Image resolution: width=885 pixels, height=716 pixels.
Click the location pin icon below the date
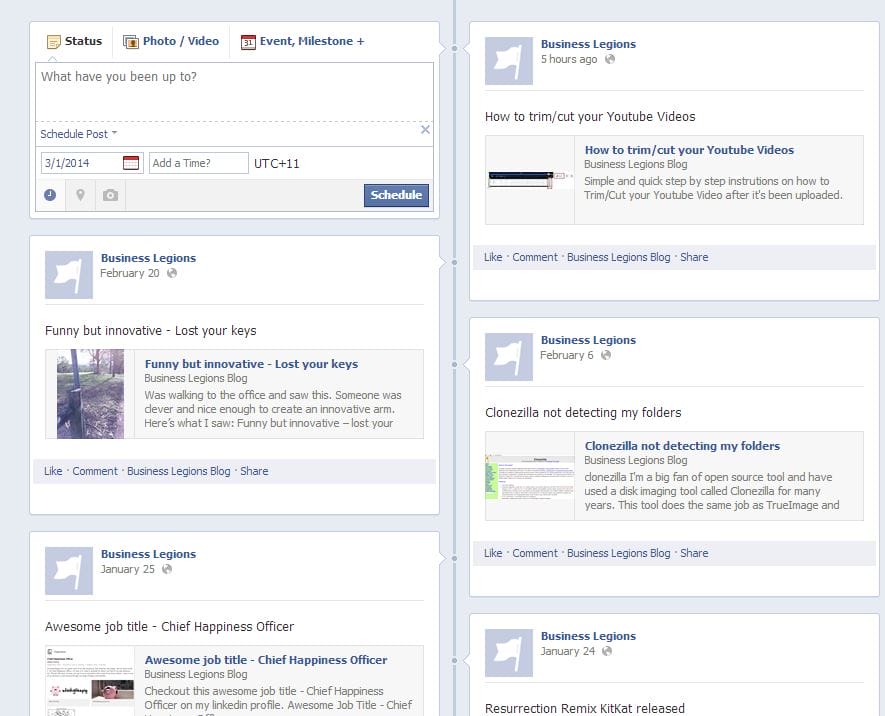81,194
